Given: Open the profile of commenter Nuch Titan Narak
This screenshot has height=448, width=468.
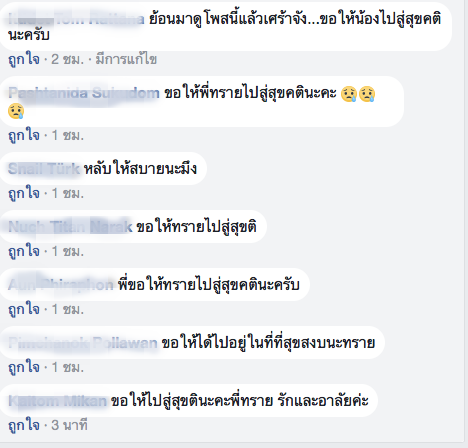Looking at the screenshot, I should tap(70, 227).
